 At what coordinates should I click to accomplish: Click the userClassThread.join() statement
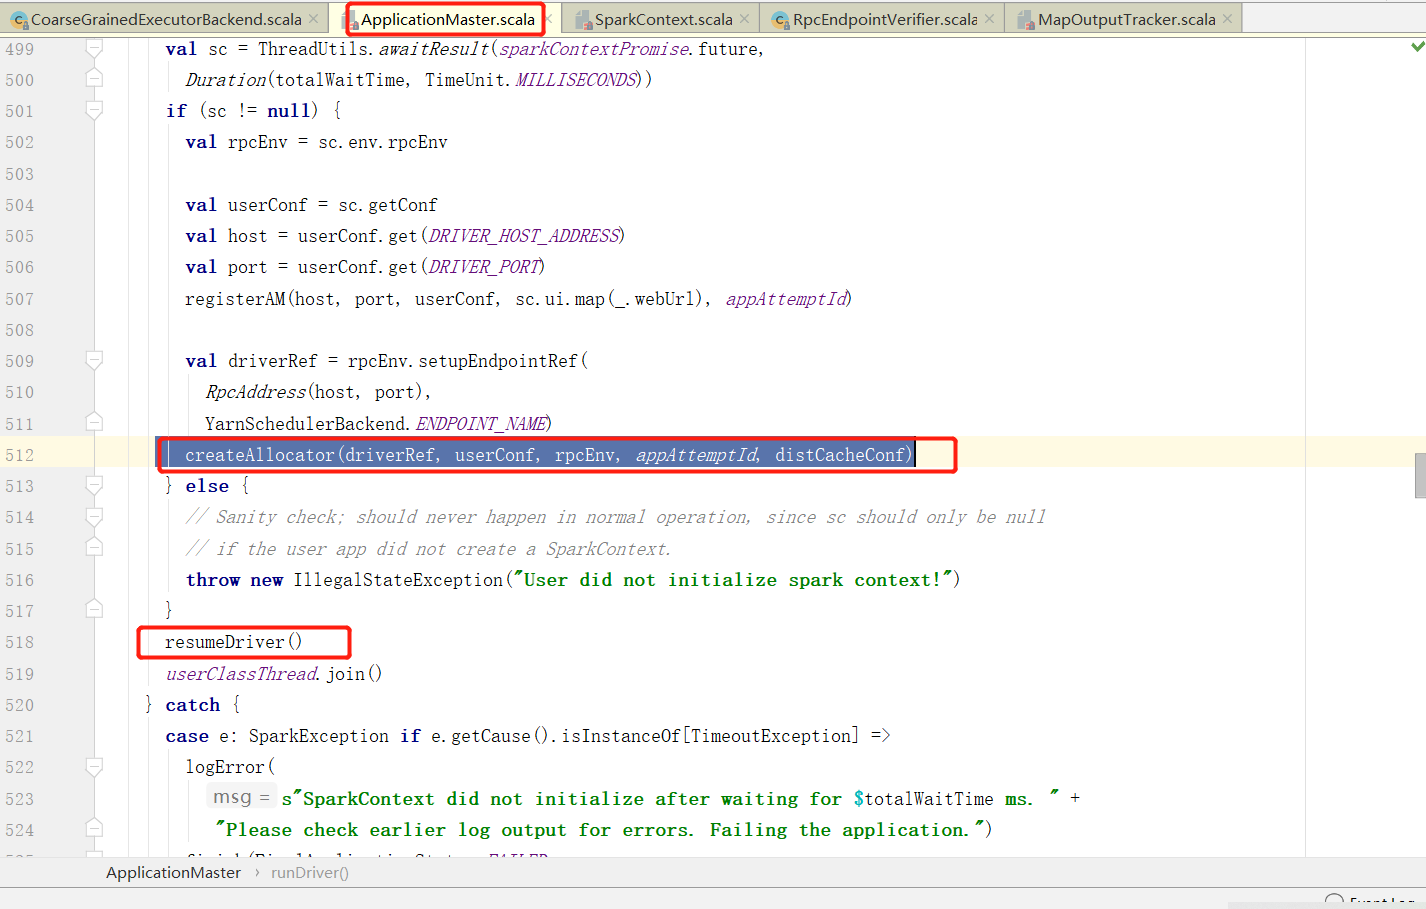[x=274, y=674]
